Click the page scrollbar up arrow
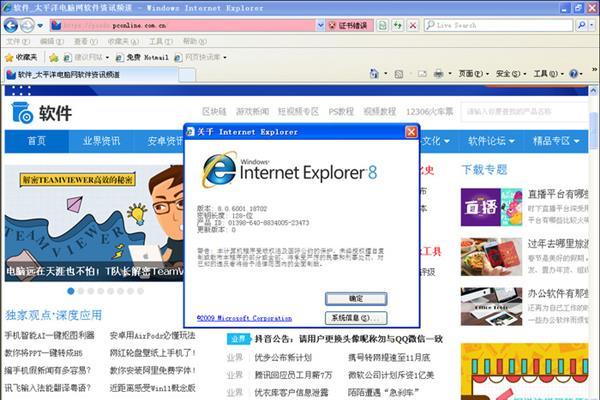 coord(593,91)
